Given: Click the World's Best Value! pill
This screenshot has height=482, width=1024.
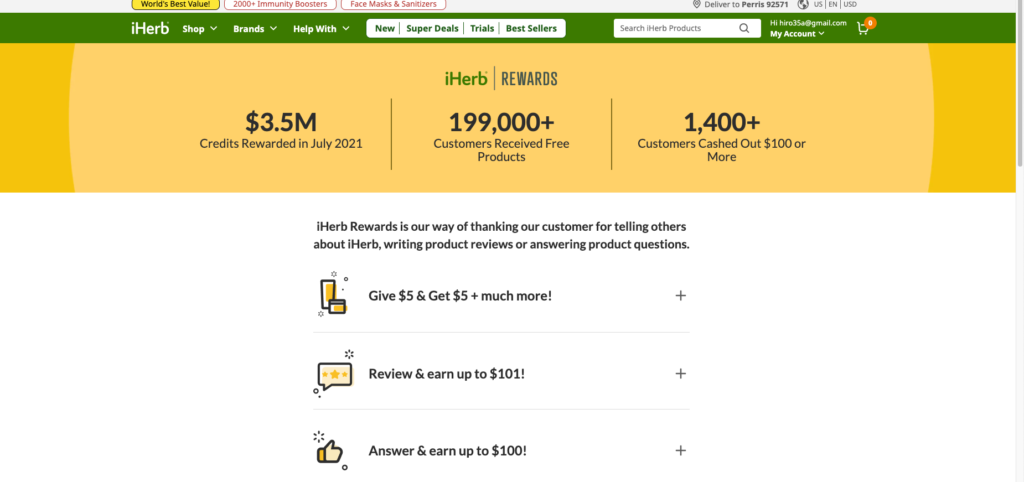Looking at the screenshot, I should pos(176,4).
